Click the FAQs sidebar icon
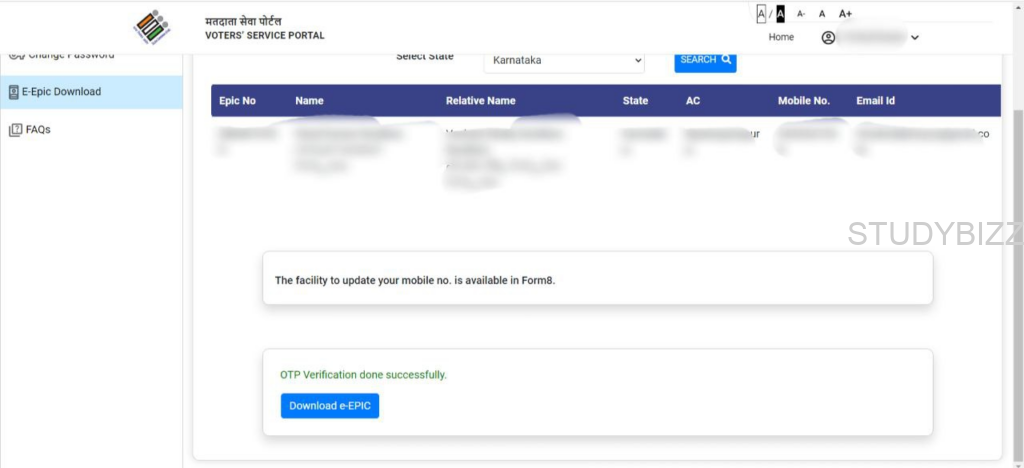Image resolution: width=1024 pixels, height=468 pixels. [x=15, y=130]
